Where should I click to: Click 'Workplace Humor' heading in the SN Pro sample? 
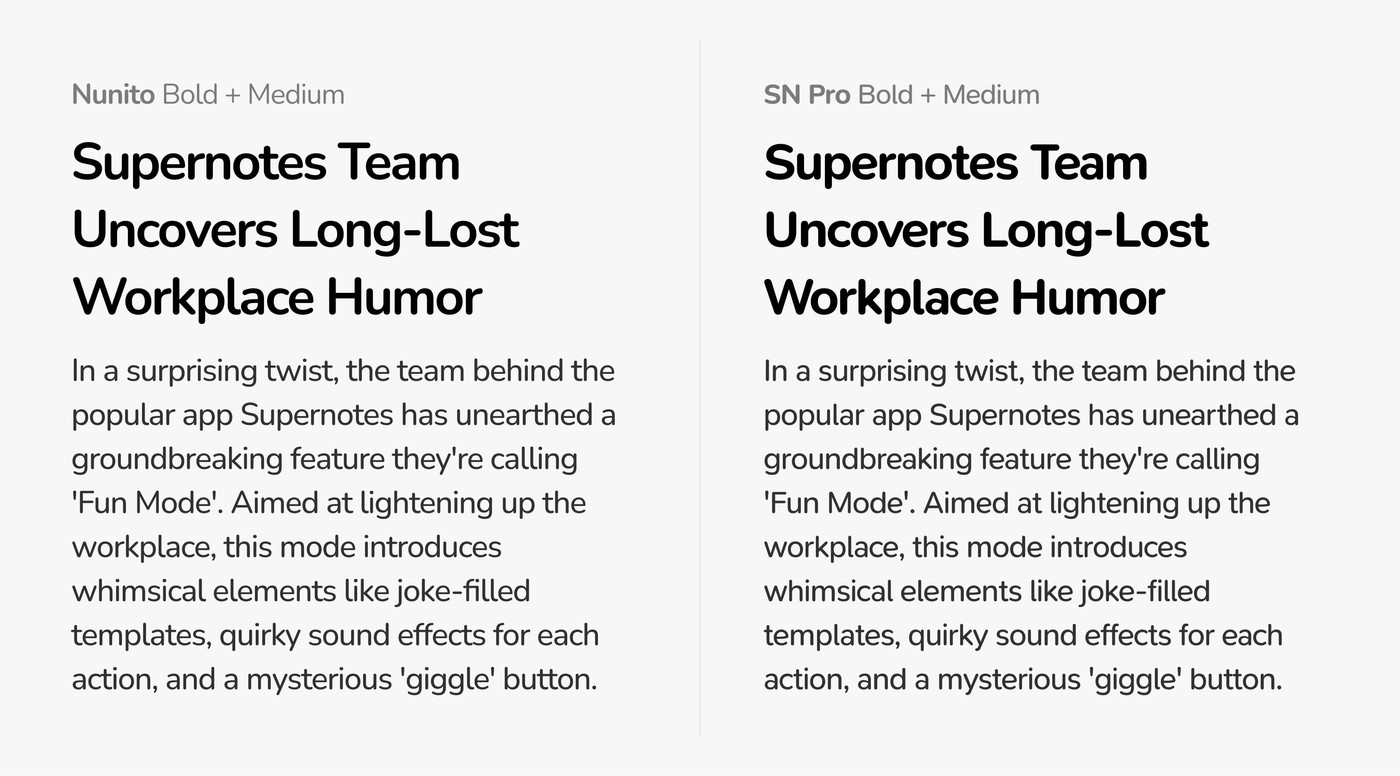pyautogui.click(x=964, y=298)
